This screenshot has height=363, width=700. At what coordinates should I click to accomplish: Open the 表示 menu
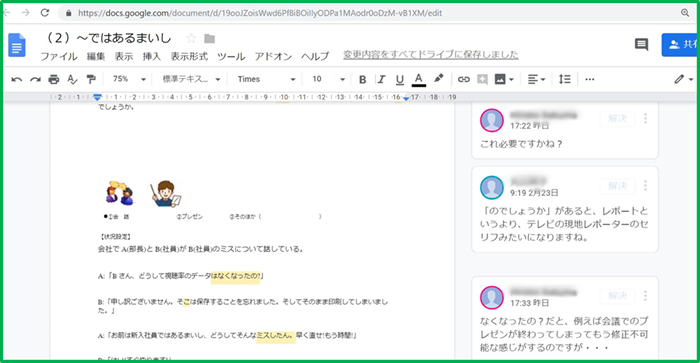124,56
